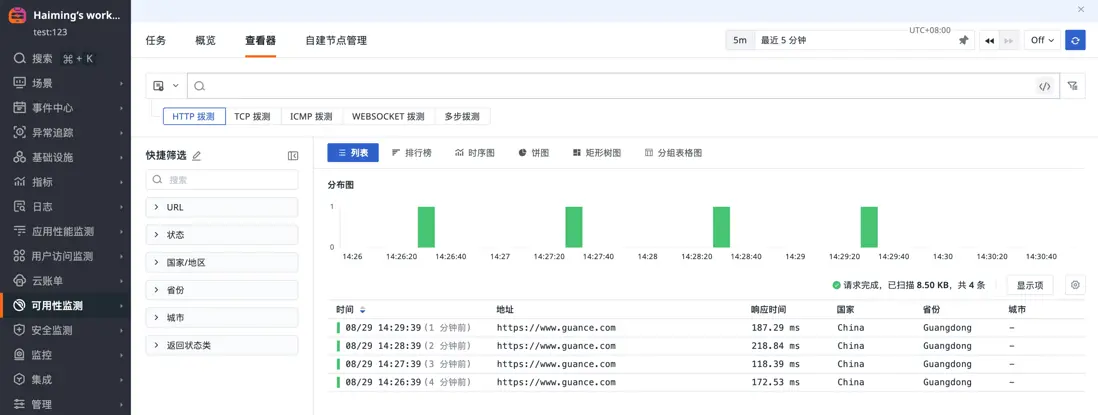Expand the 国家/地区 filter group
The height and width of the screenshot is (415, 1098).
pos(222,262)
